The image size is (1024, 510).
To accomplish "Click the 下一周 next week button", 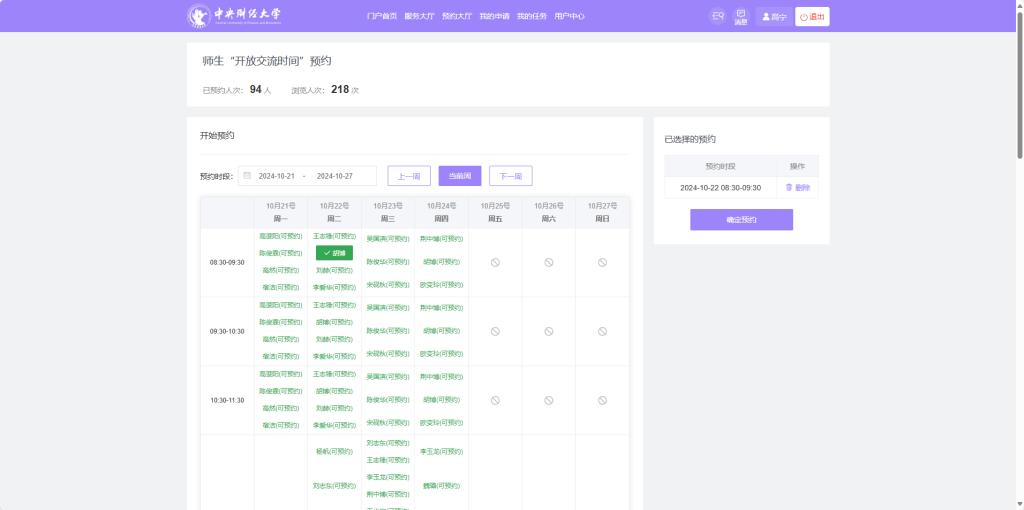I will (x=510, y=176).
